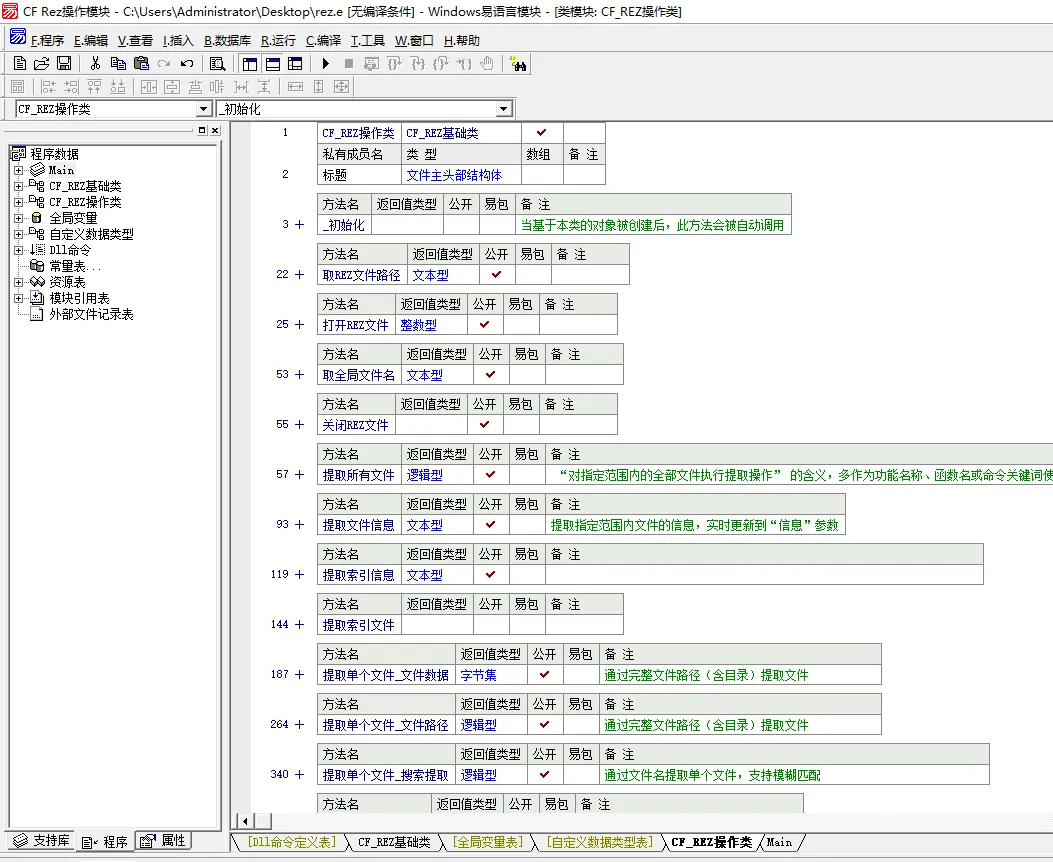Expand the _初始化 method code block
This screenshot has height=862, width=1053.
coord(299,224)
